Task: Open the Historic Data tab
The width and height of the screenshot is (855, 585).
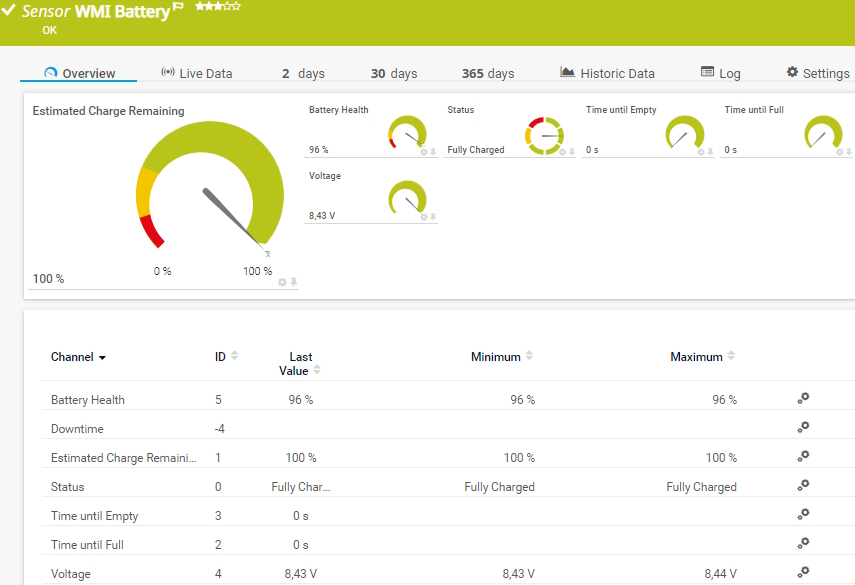Action: click(x=607, y=73)
